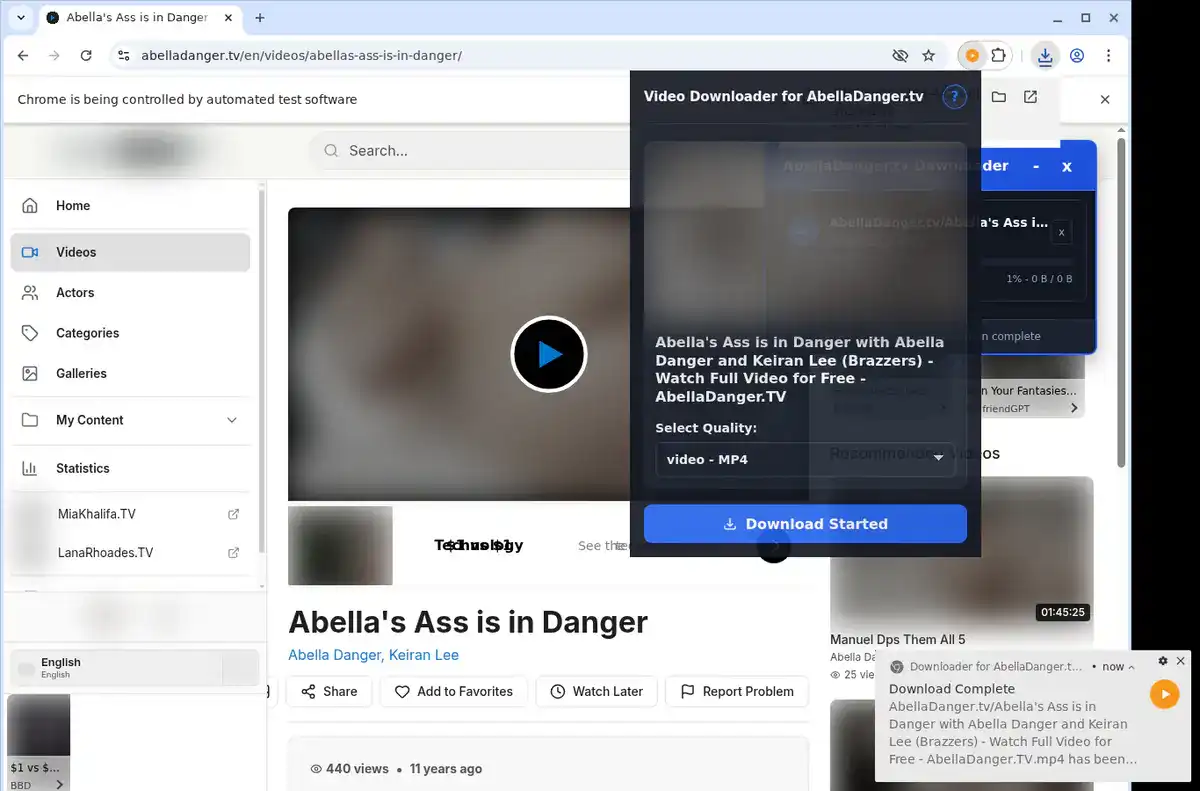Click the Download Started button
This screenshot has width=1200, height=791.
(x=805, y=524)
